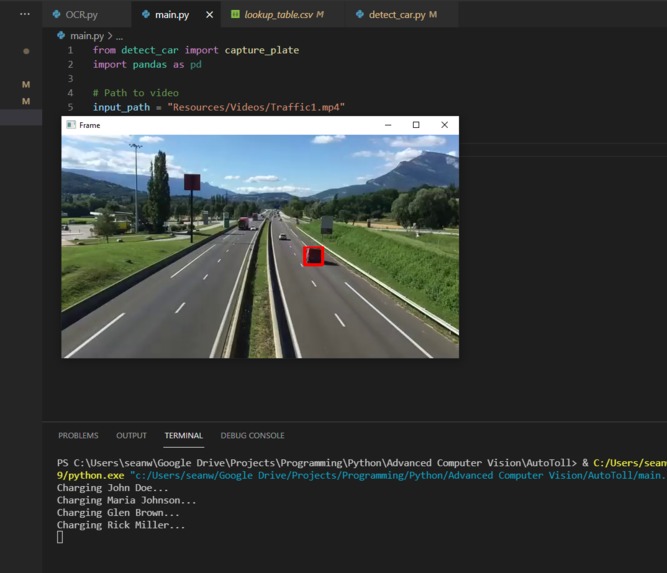The image size is (667, 573).
Task: Click the Frame window title icon
Action: (x=71, y=125)
